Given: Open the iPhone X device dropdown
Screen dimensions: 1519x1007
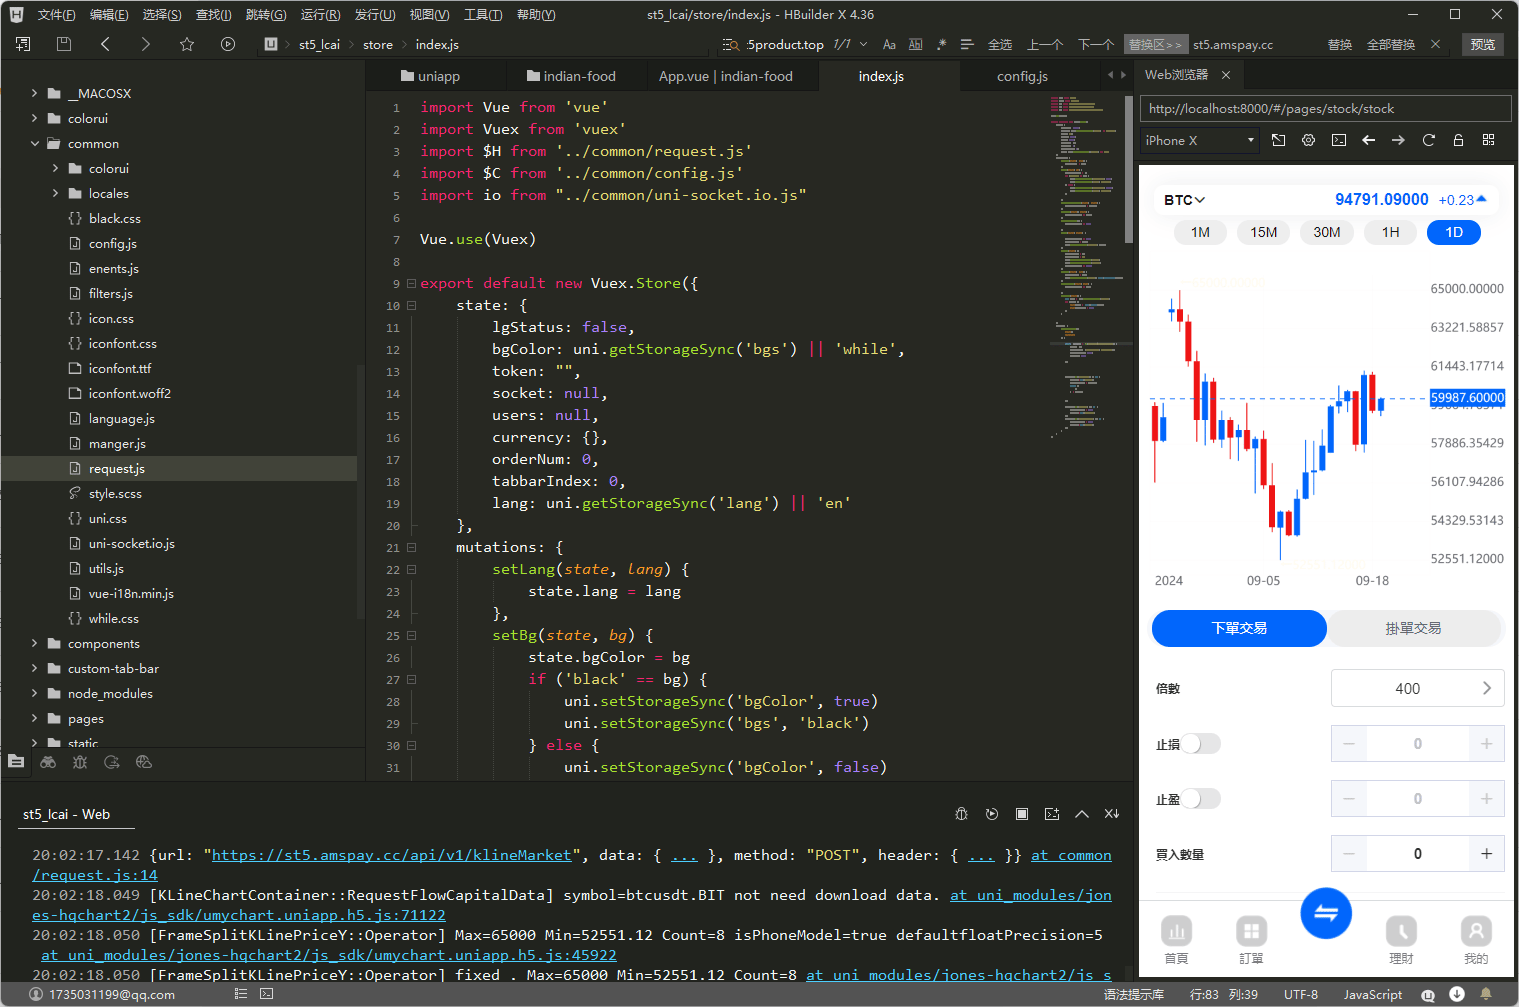Looking at the screenshot, I should click(x=1200, y=140).
